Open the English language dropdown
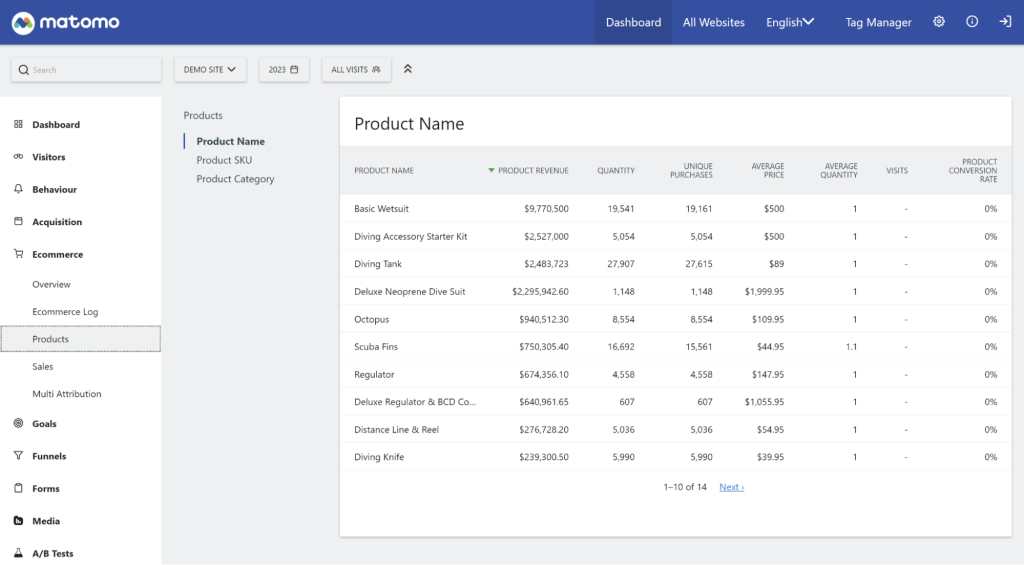The image size is (1024, 565). [790, 22]
